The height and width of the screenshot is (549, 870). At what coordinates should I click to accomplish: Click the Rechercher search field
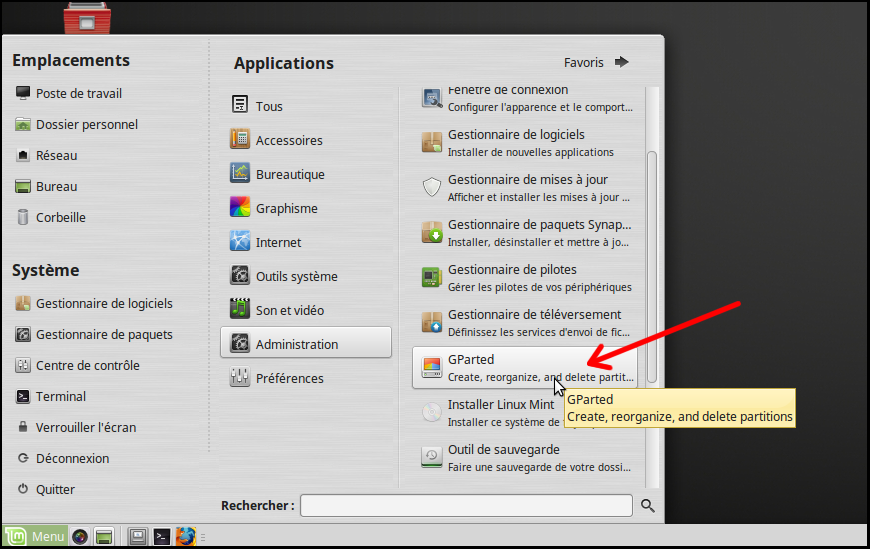[x=466, y=506]
